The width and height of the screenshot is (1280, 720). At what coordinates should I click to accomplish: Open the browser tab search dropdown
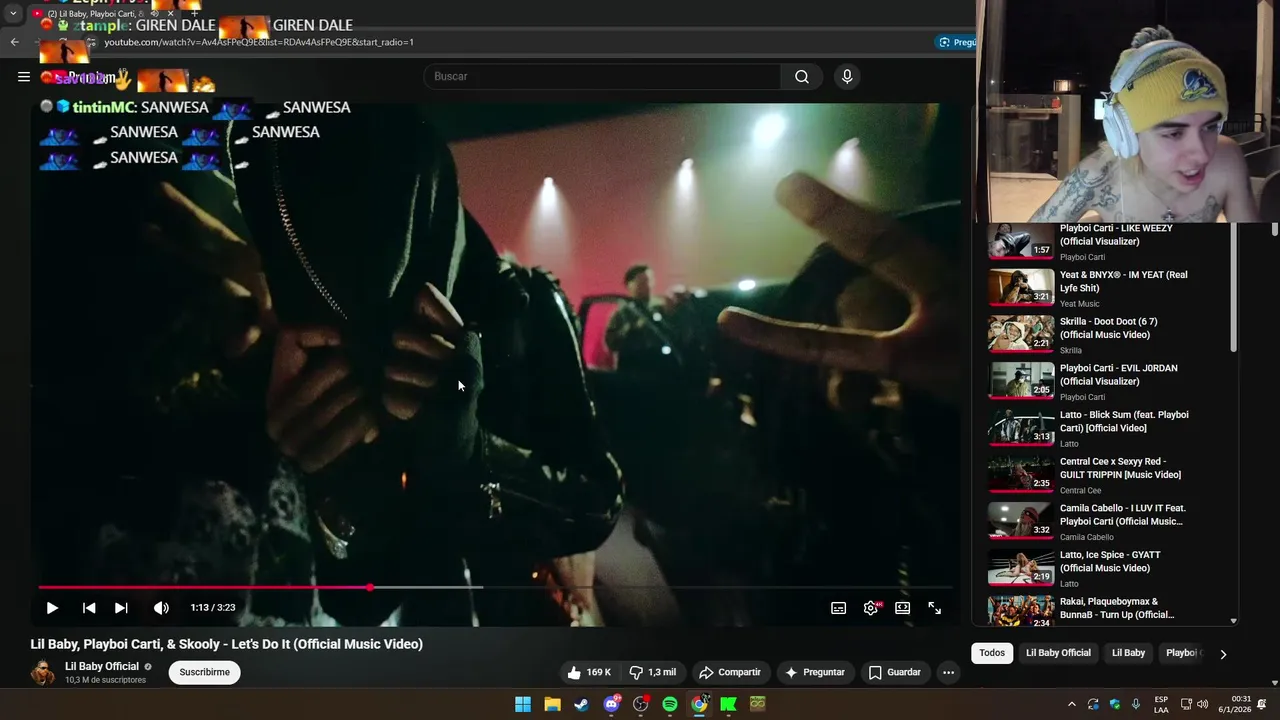(x=13, y=13)
